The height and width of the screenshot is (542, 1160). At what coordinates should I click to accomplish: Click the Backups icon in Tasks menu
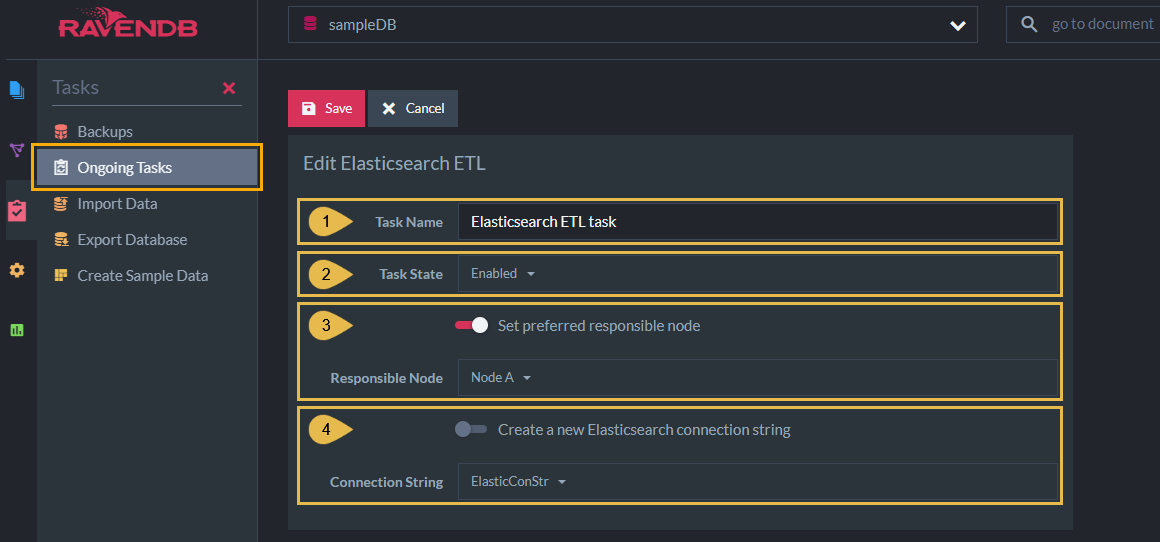pos(61,132)
